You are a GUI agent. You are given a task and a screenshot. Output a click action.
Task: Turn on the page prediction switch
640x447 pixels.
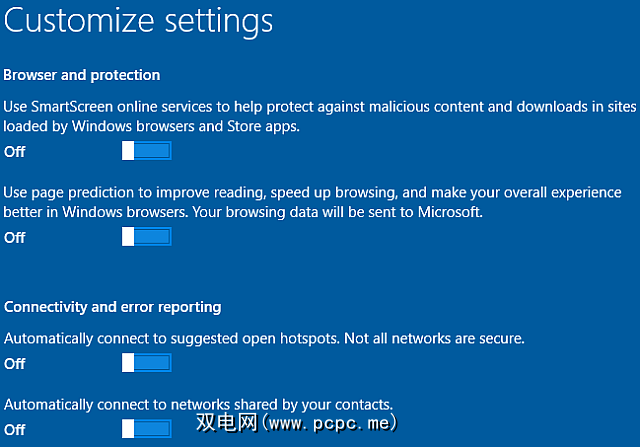click(146, 237)
